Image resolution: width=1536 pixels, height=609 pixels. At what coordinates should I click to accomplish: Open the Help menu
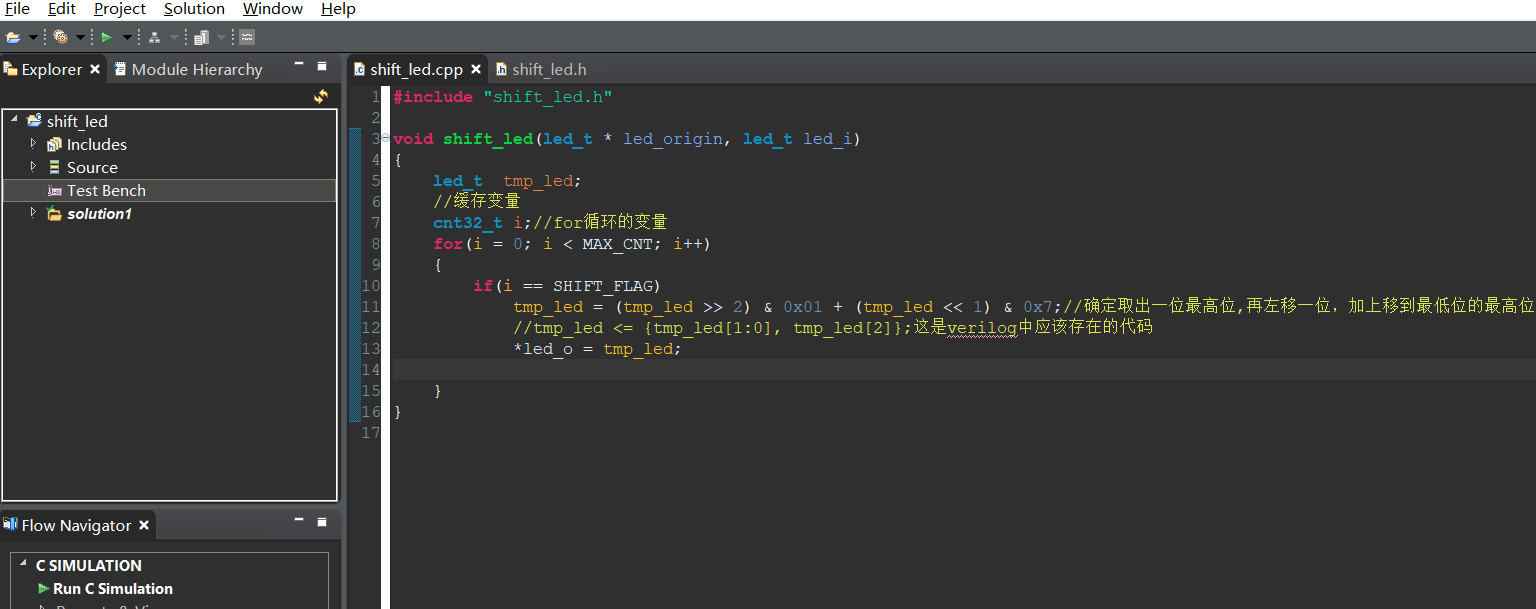click(x=338, y=9)
